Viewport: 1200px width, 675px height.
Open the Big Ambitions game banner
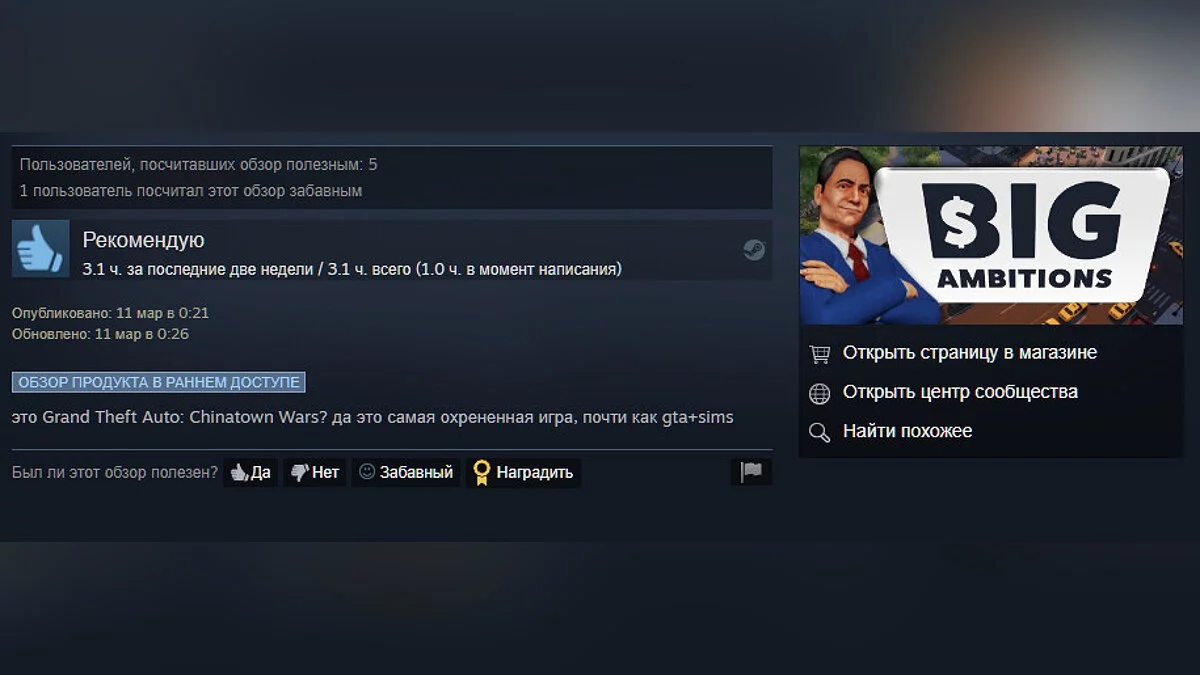pyautogui.click(x=991, y=236)
